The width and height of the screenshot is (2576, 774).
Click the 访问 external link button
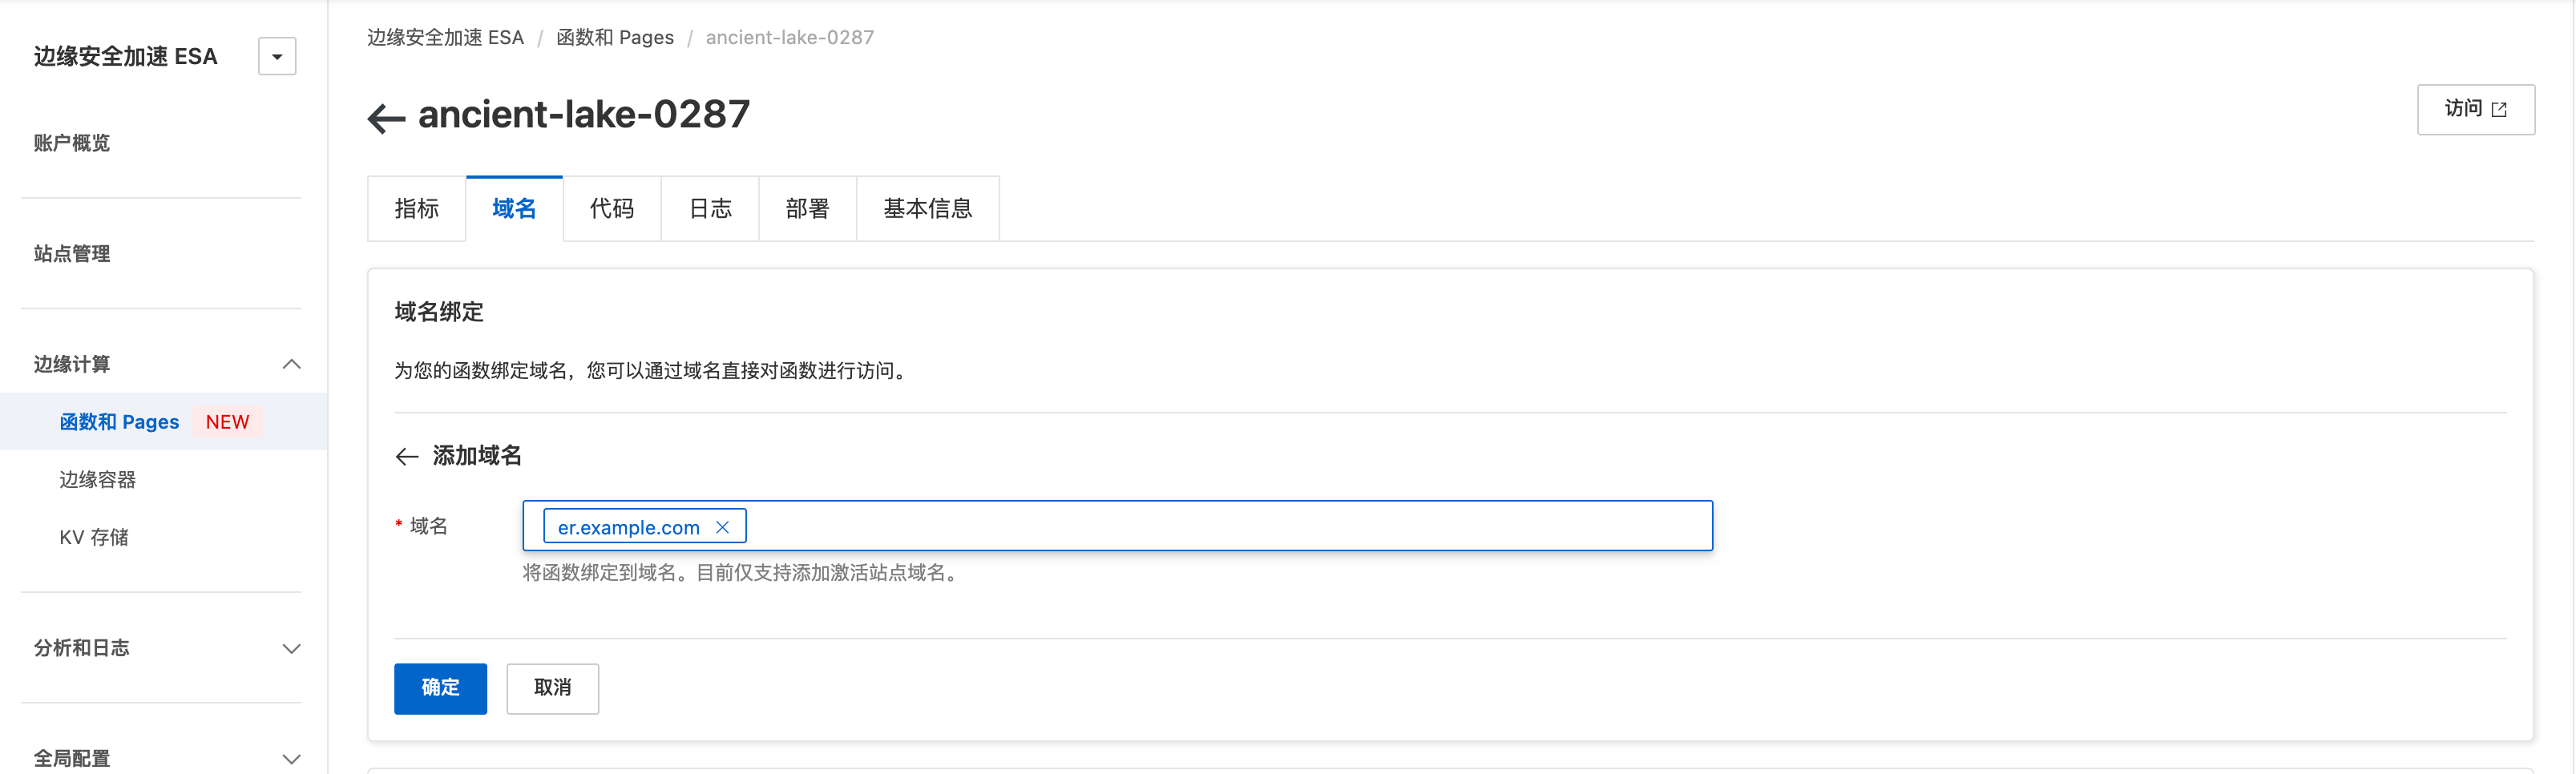click(x=2475, y=109)
